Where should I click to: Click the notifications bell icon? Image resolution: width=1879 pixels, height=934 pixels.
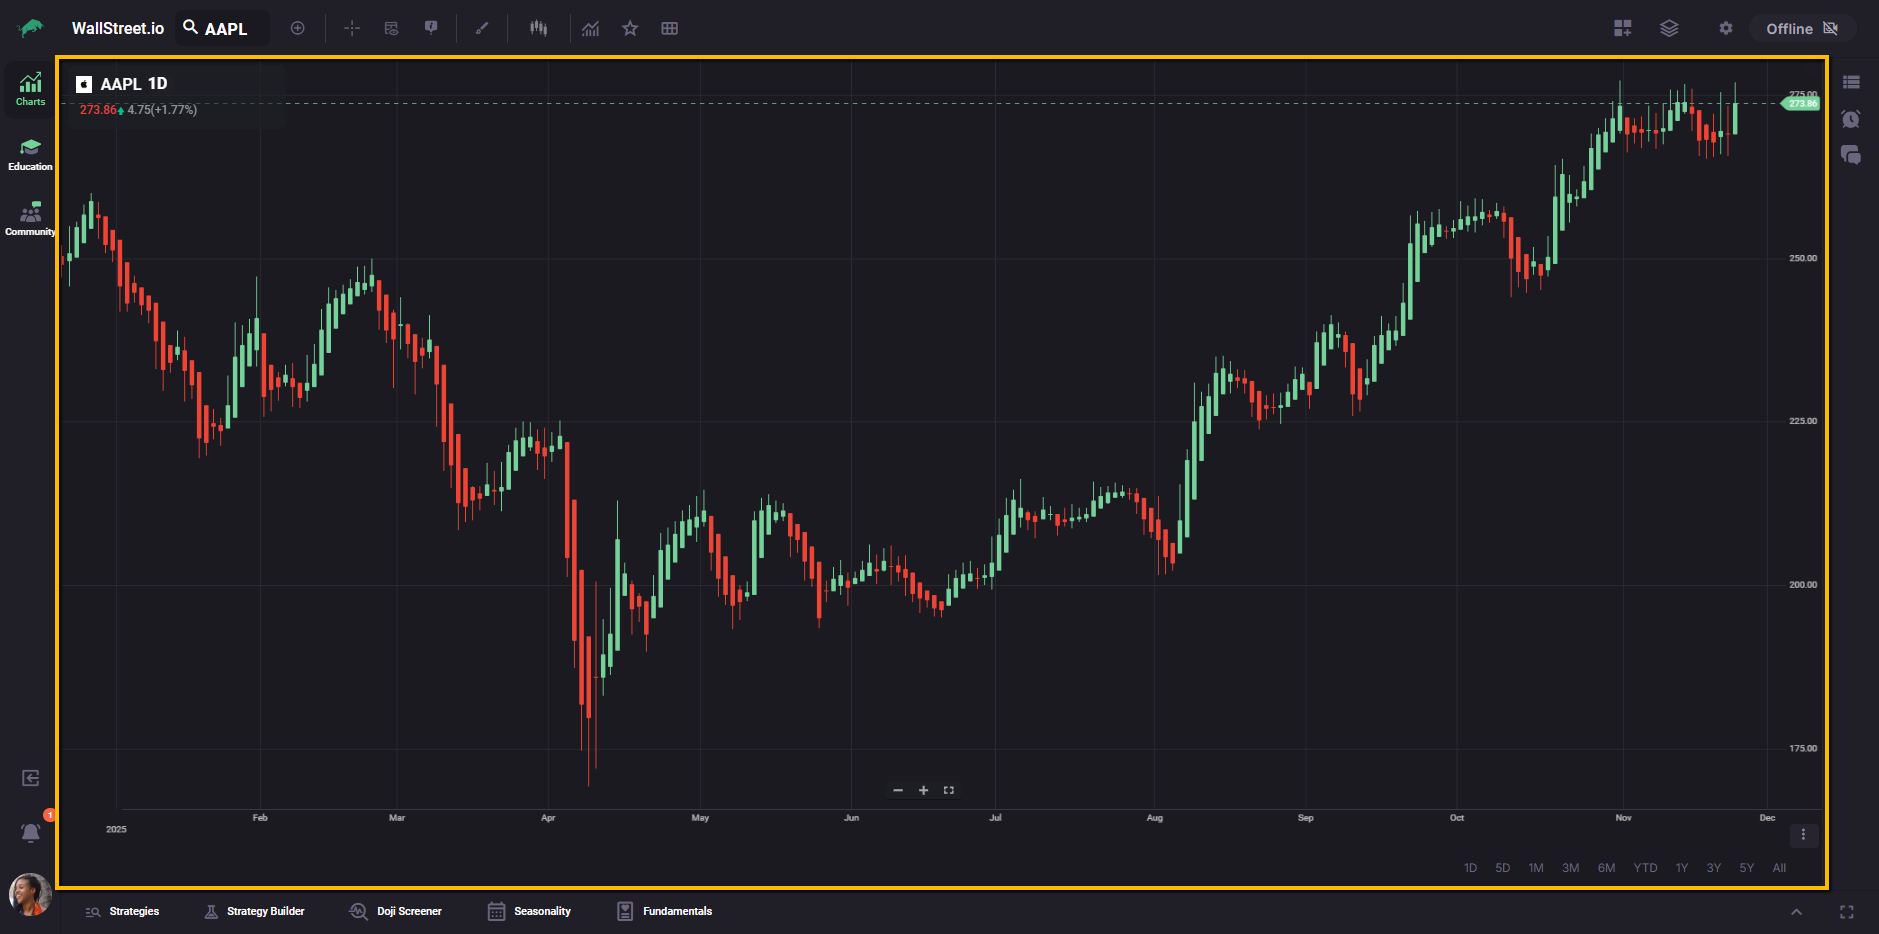(x=31, y=833)
